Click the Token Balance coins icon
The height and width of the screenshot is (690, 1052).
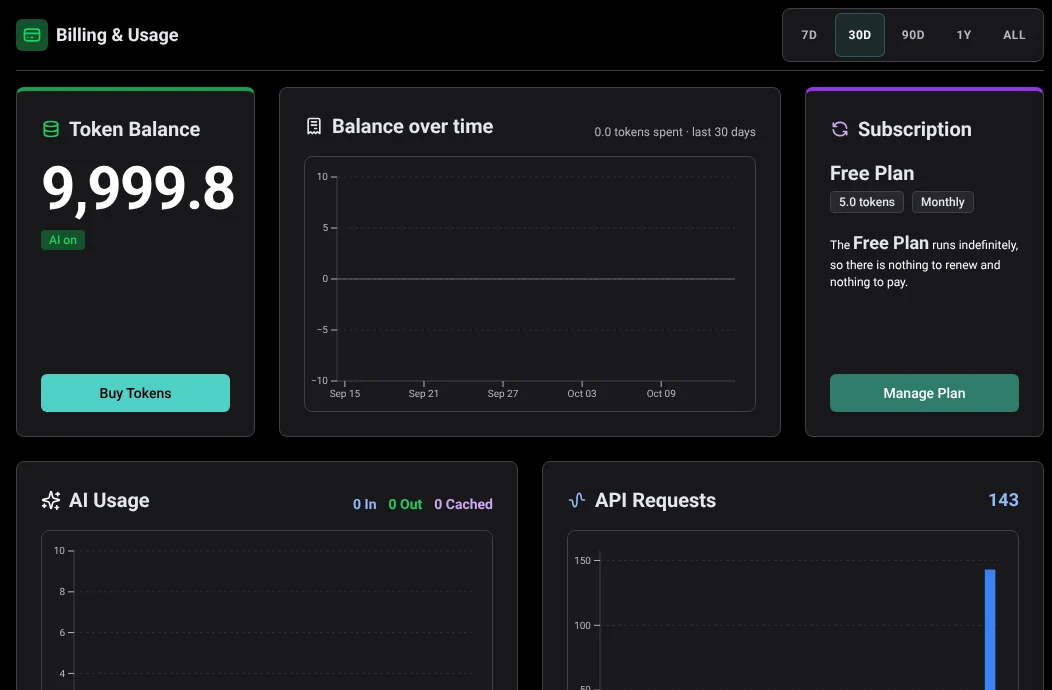coord(51,129)
